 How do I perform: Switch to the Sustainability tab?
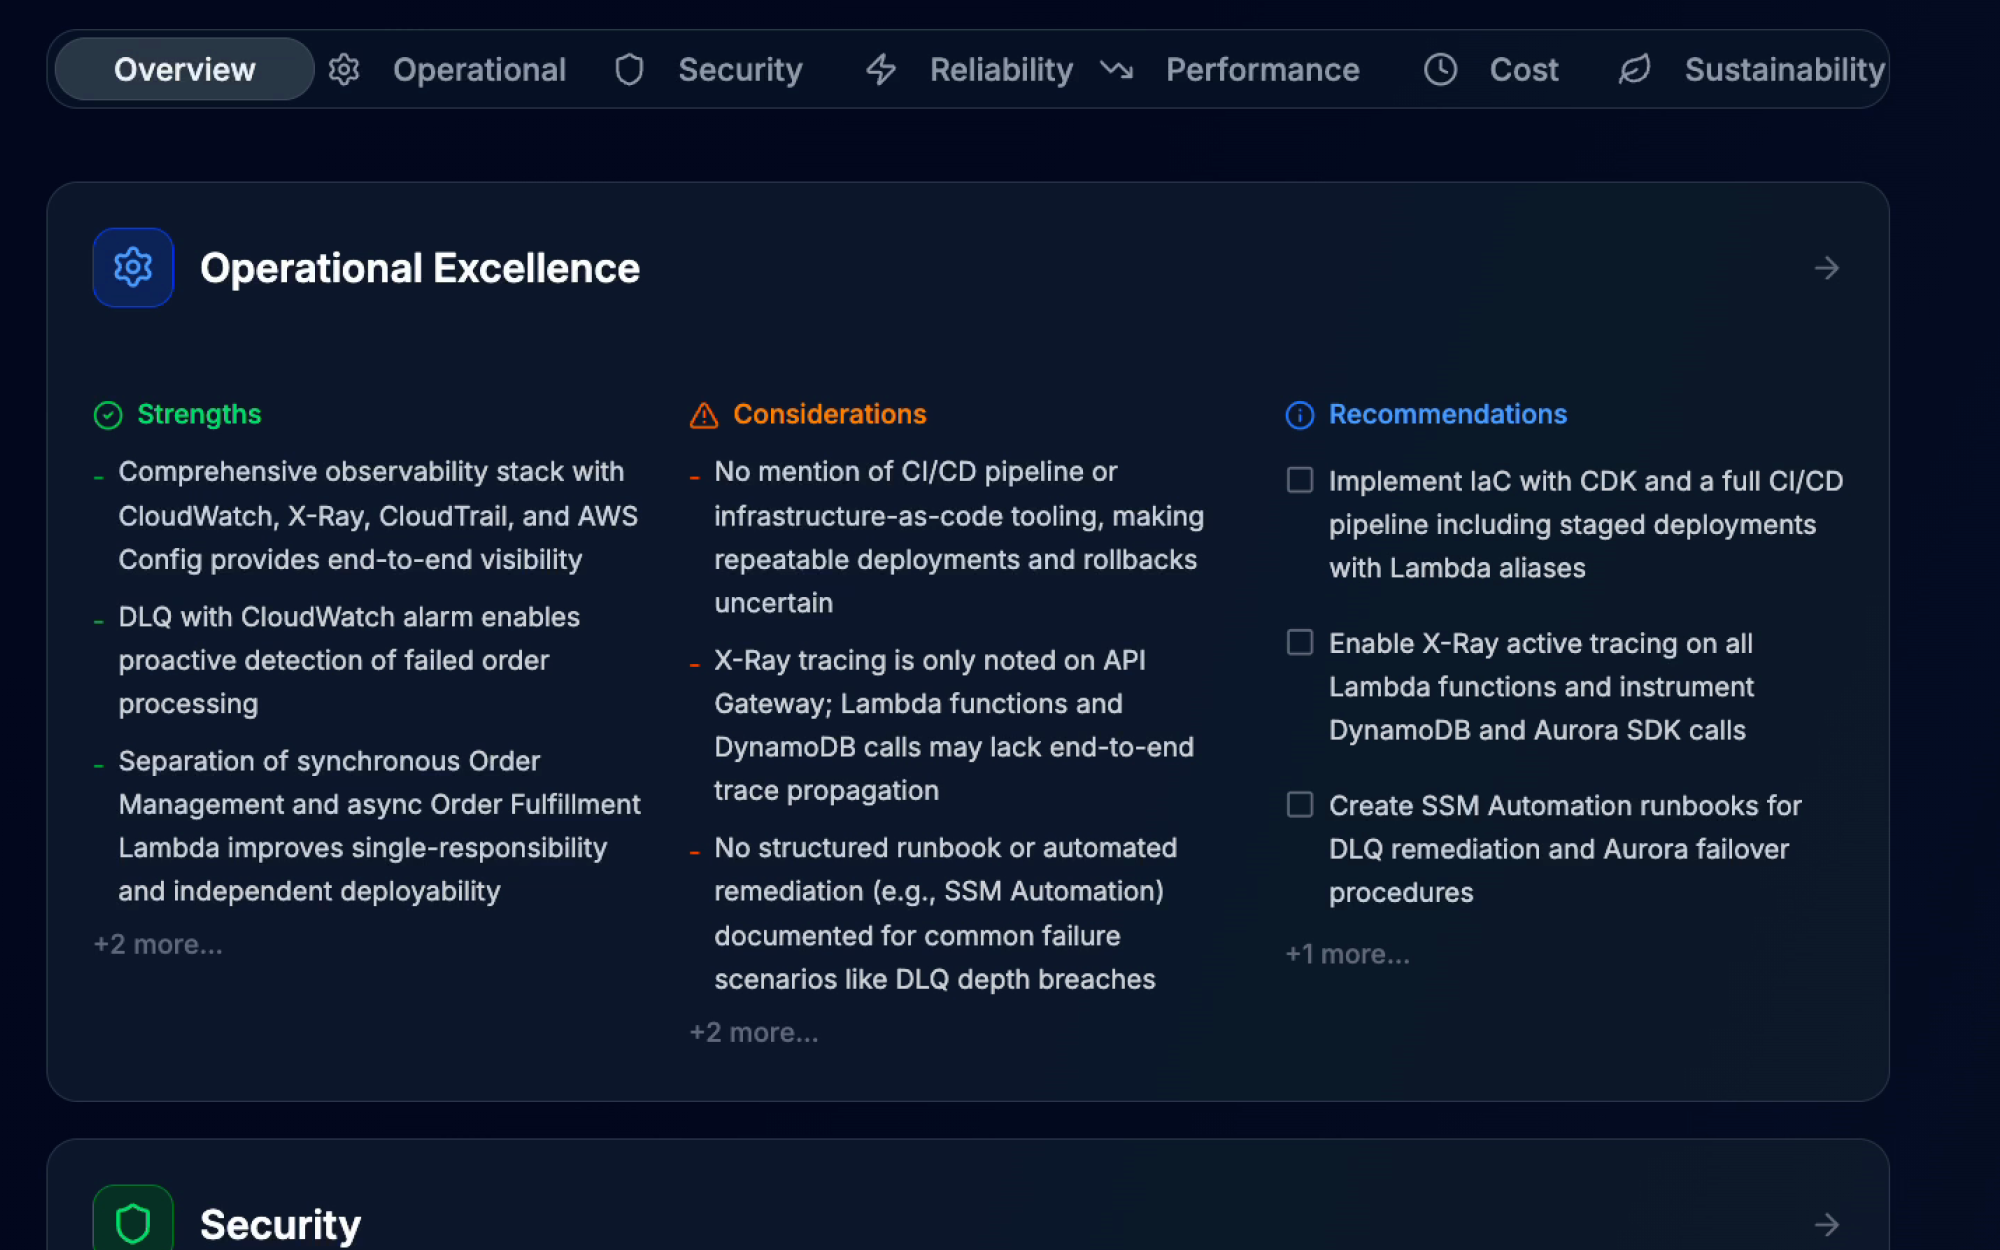click(x=1784, y=69)
